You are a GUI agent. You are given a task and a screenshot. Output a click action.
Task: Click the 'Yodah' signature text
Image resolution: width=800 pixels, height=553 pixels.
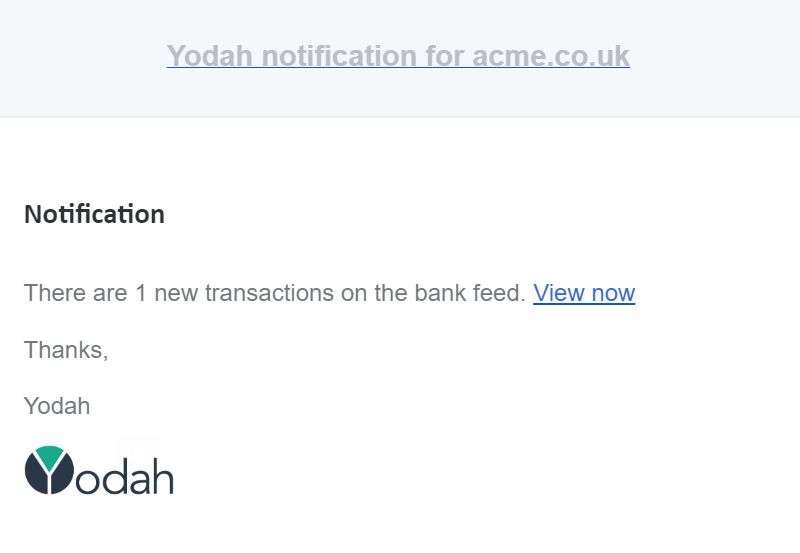tap(57, 406)
